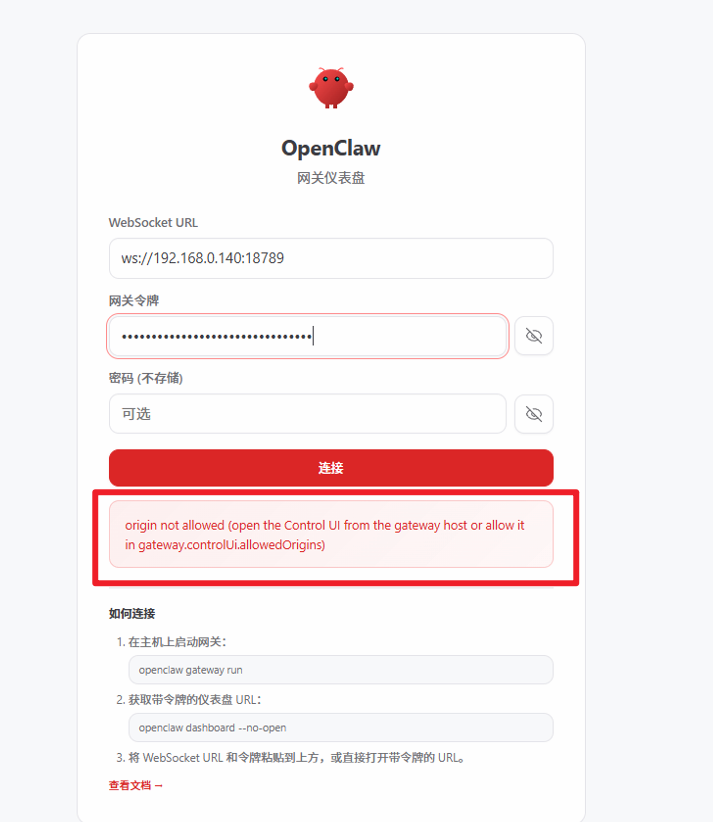The height and width of the screenshot is (822, 713).
Task: Click the OpenClaw title heading
Action: coord(331,148)
